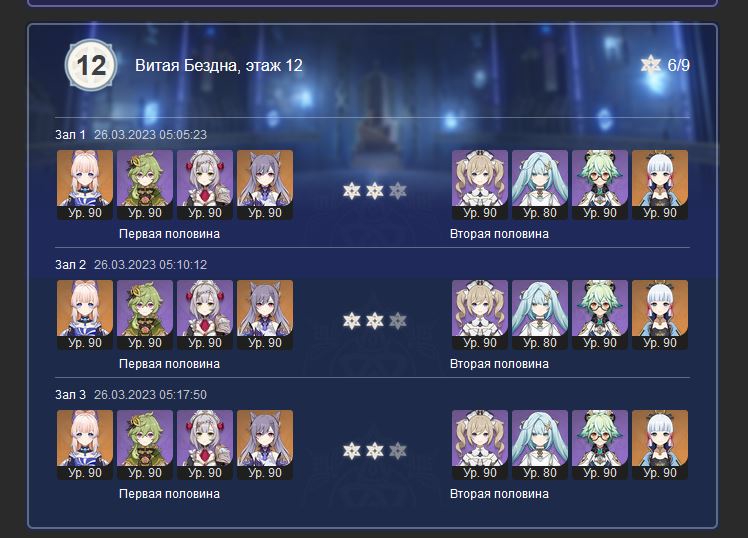This screenshot has height=538, width=748.
Task: Select Collei portrait in Зал 1 first half
Action: click(145, 185)
